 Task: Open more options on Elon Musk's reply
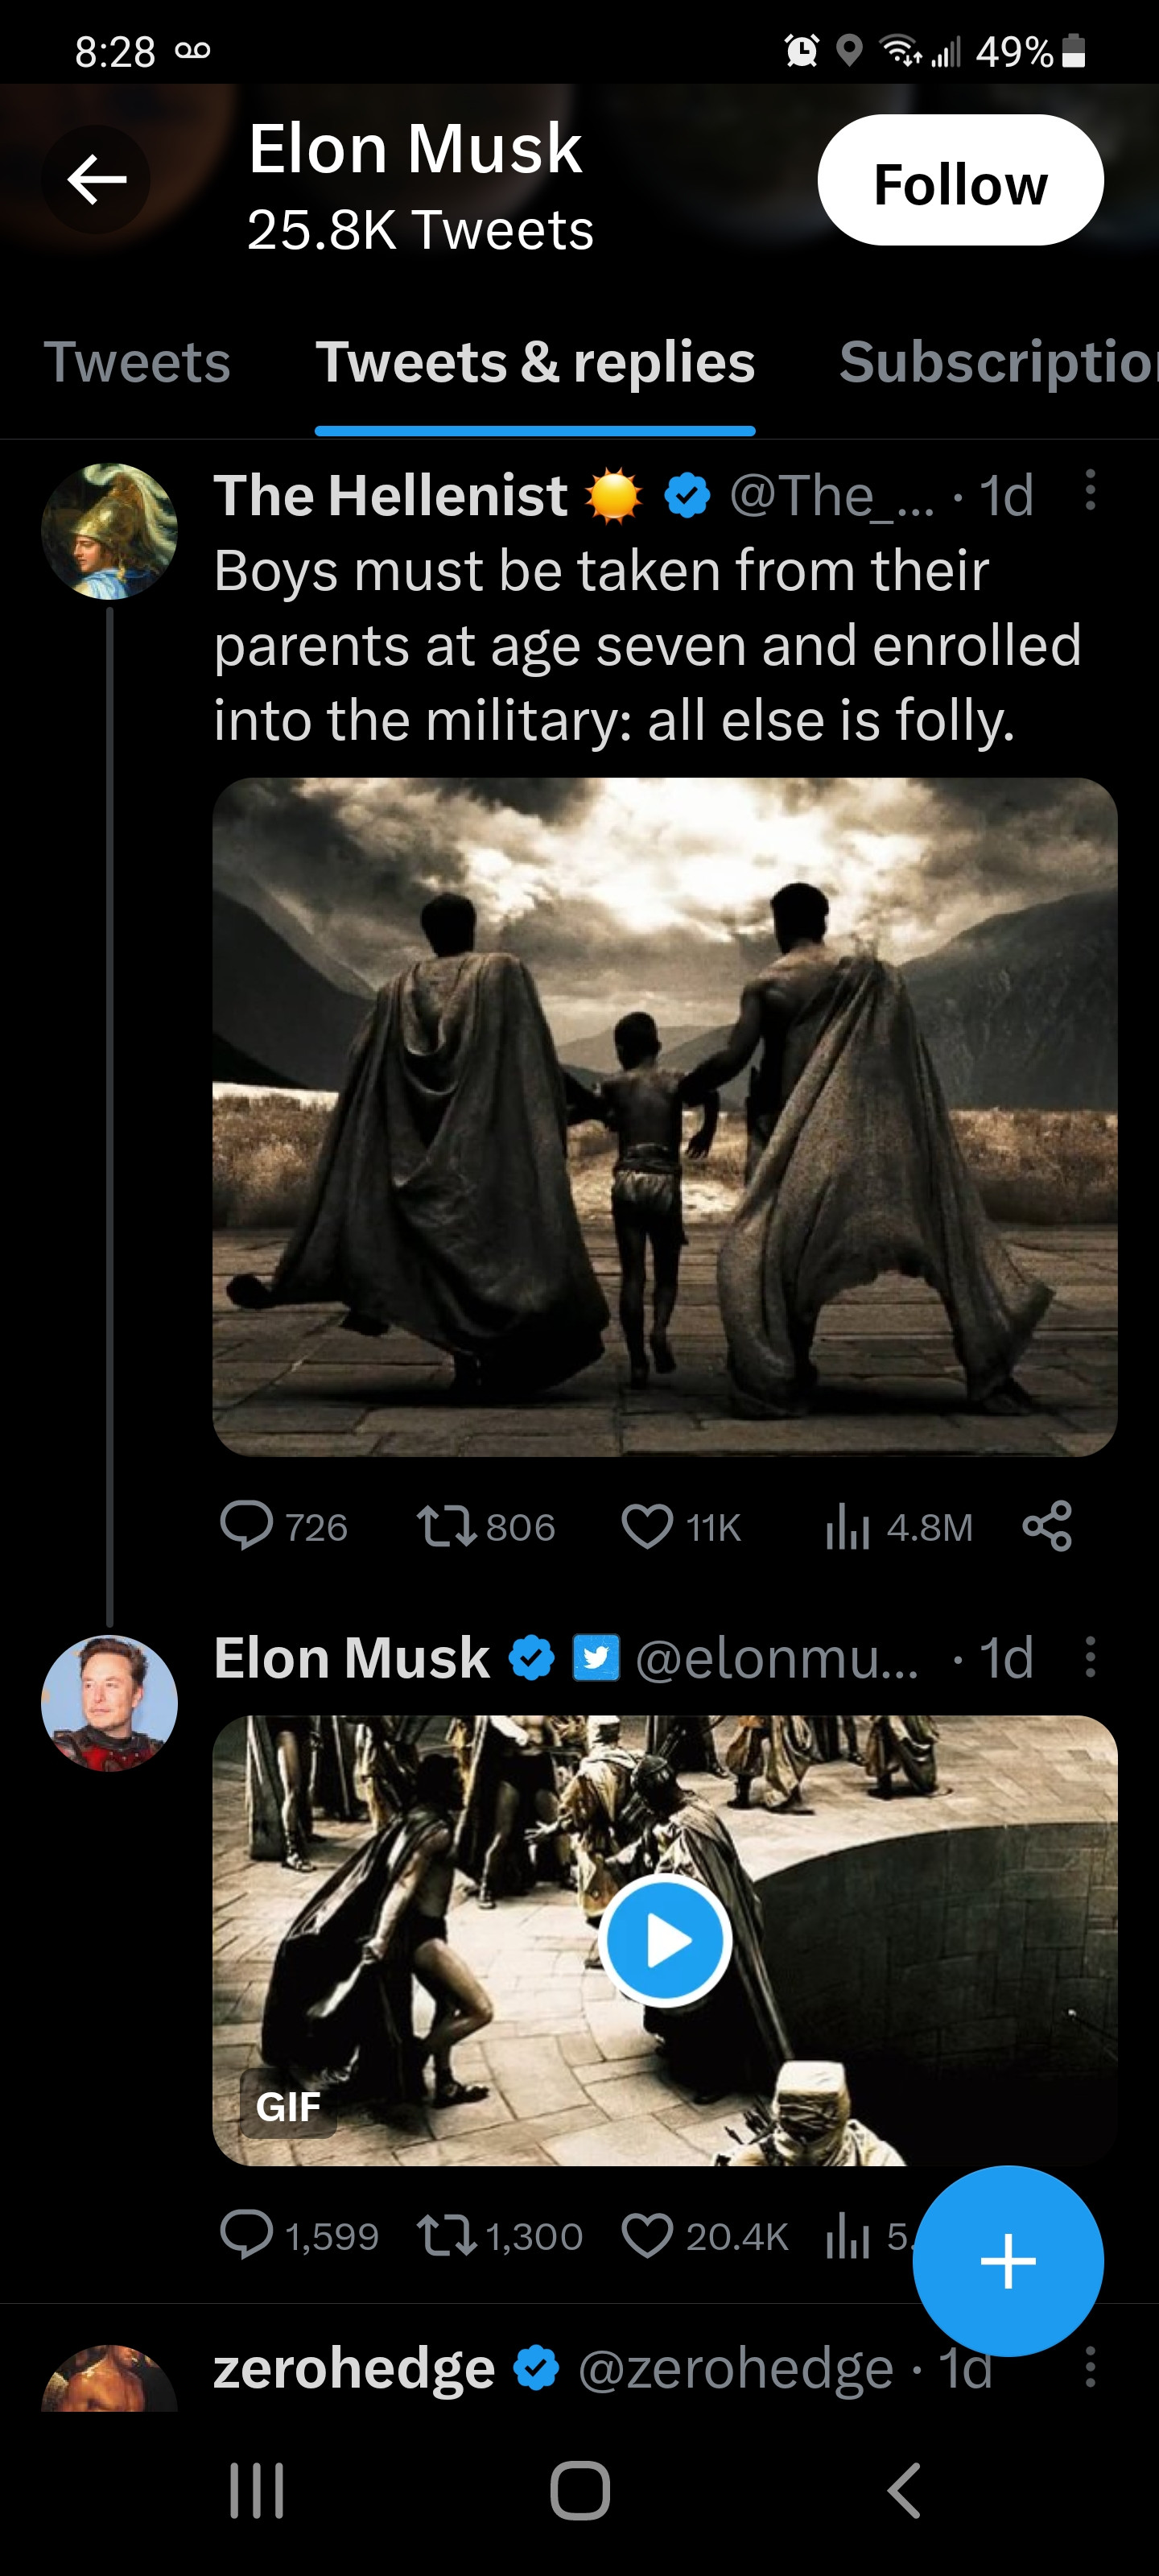tap(1090, 1657)
